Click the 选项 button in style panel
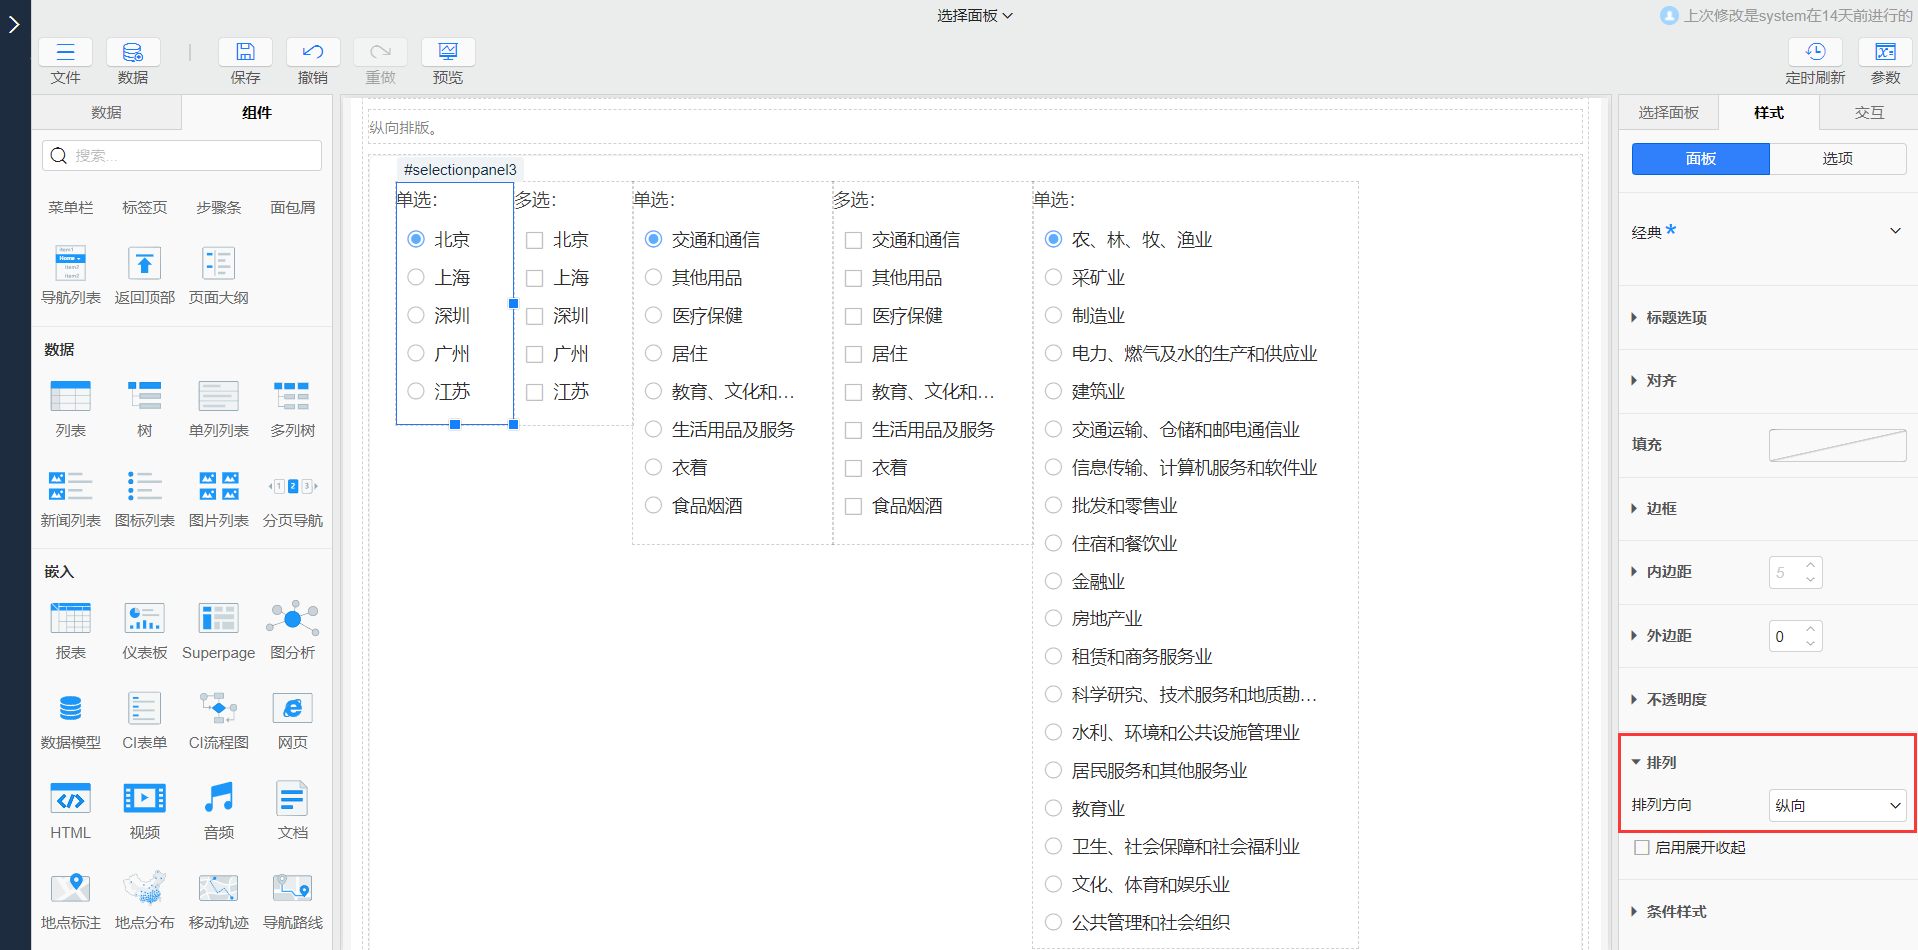 coord(1837,158)
